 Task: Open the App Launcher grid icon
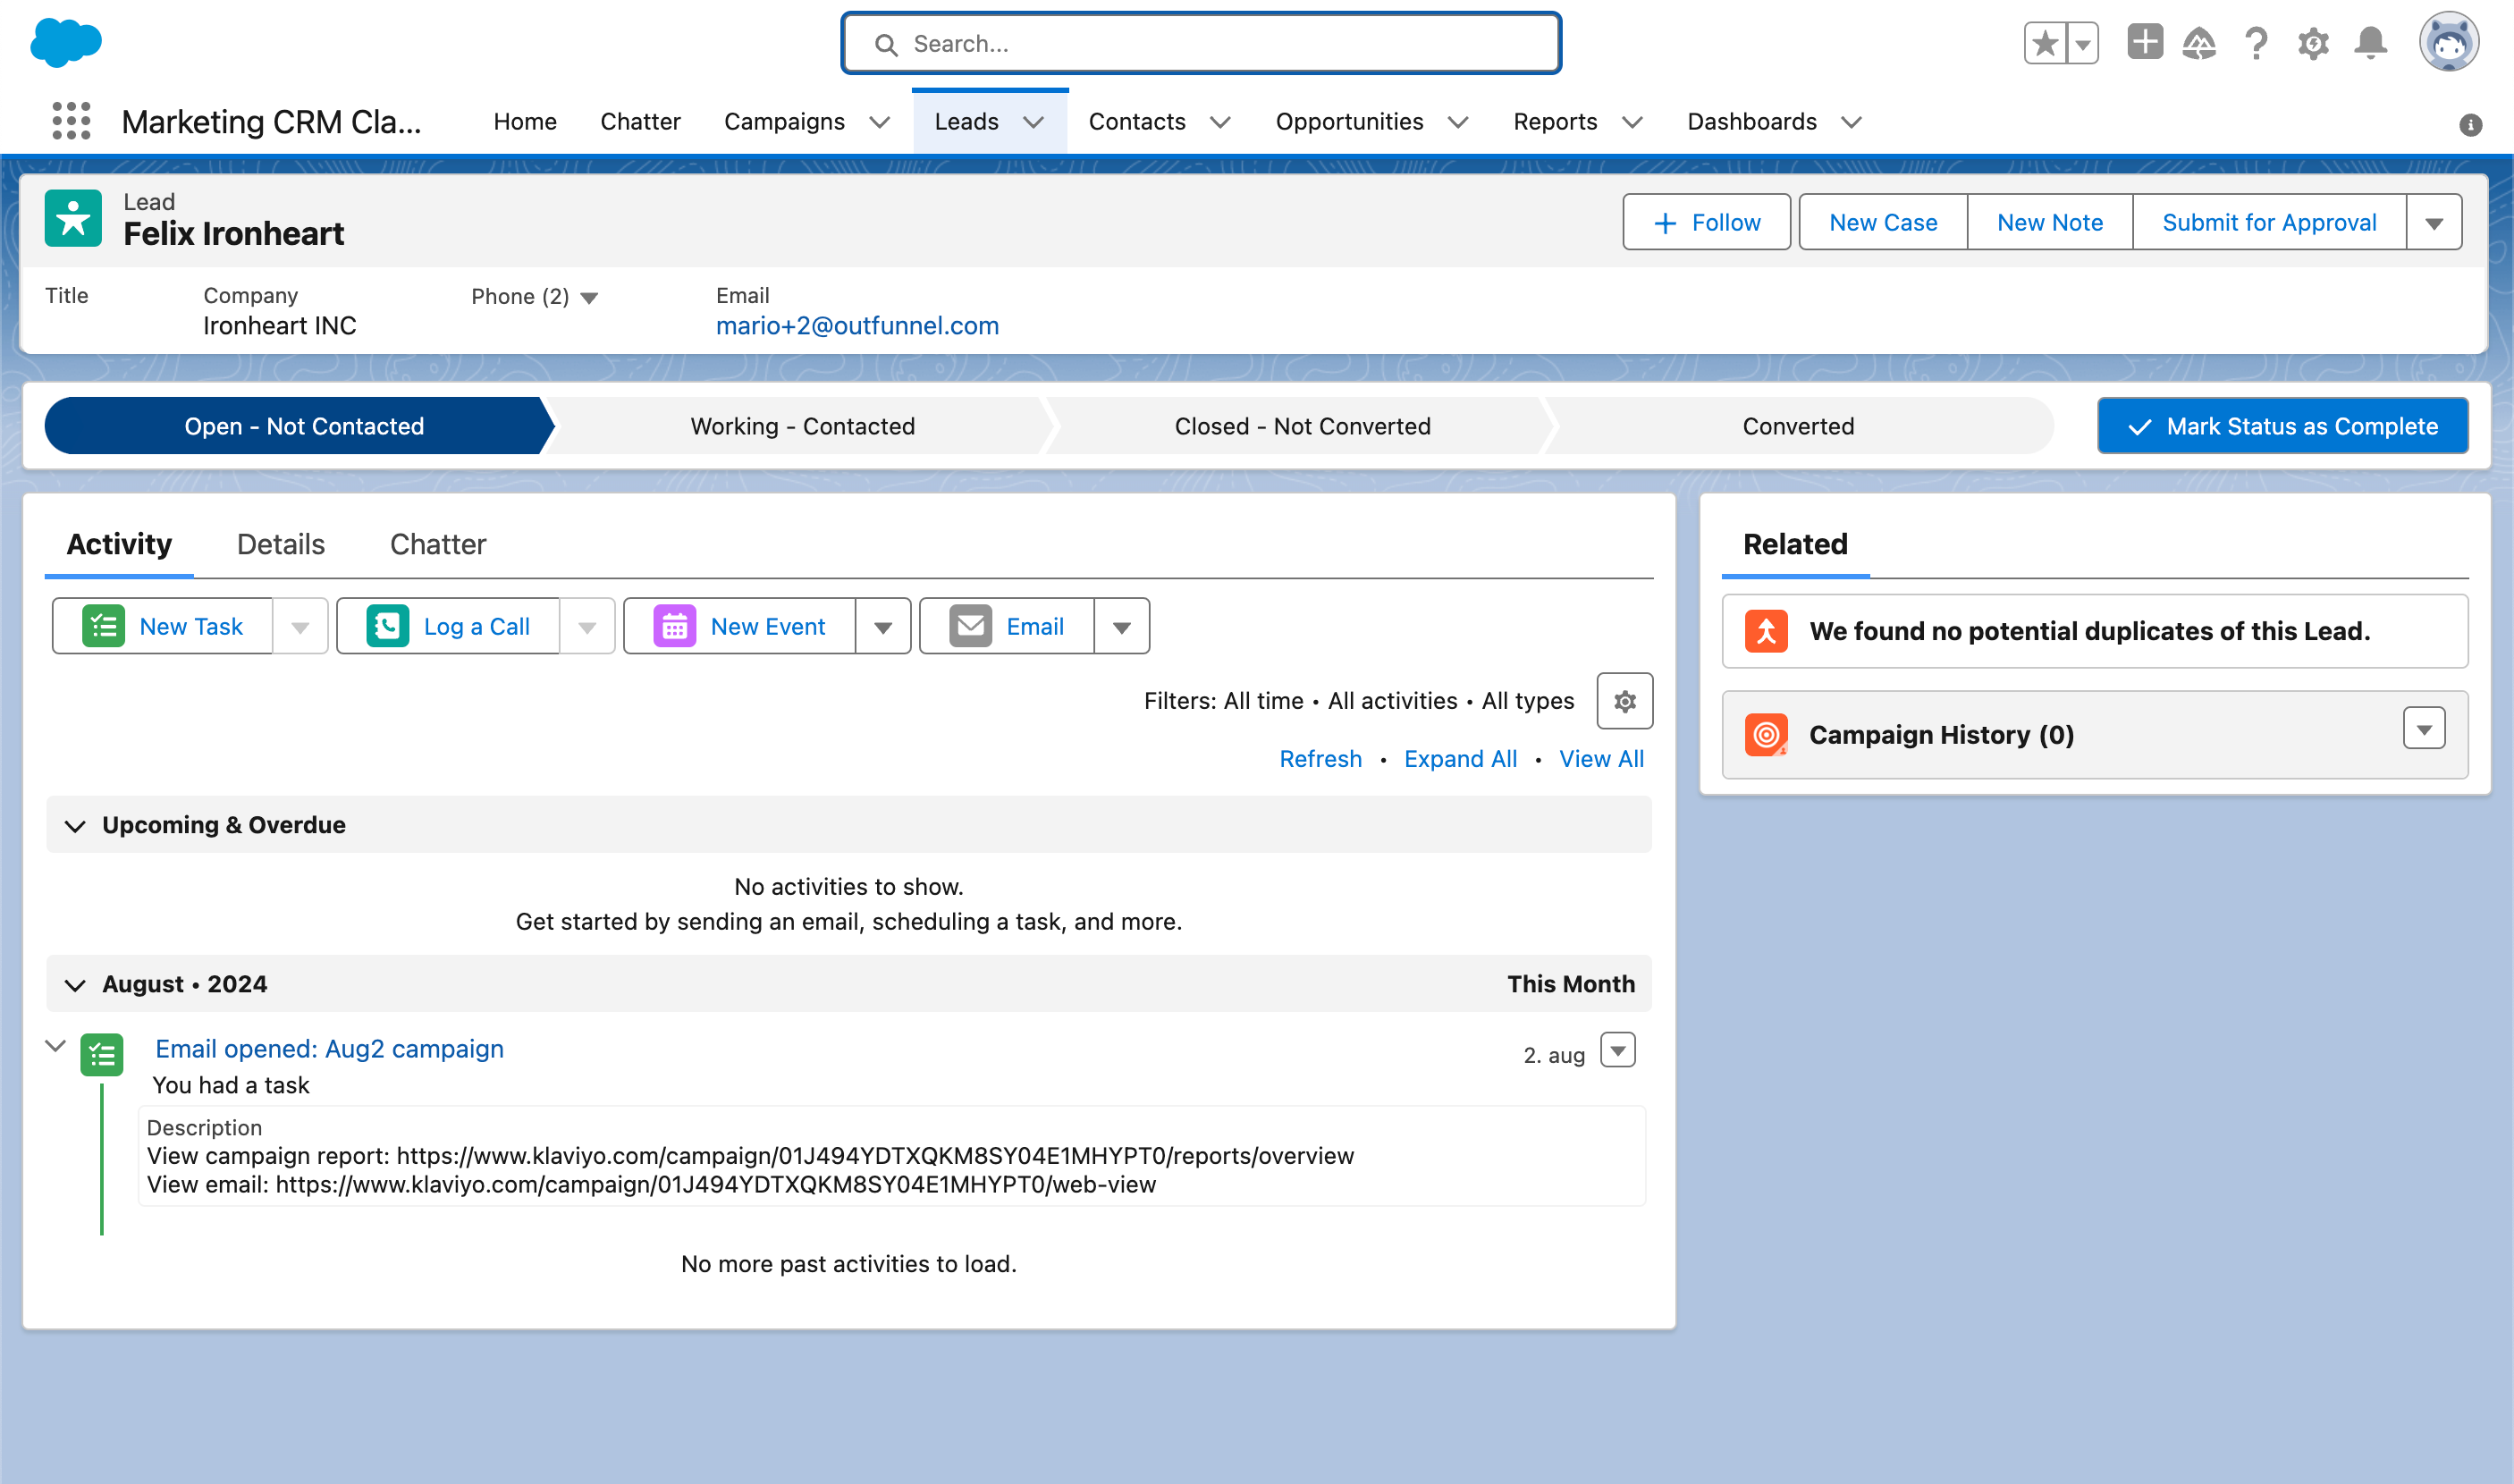(x=71, y=121)
